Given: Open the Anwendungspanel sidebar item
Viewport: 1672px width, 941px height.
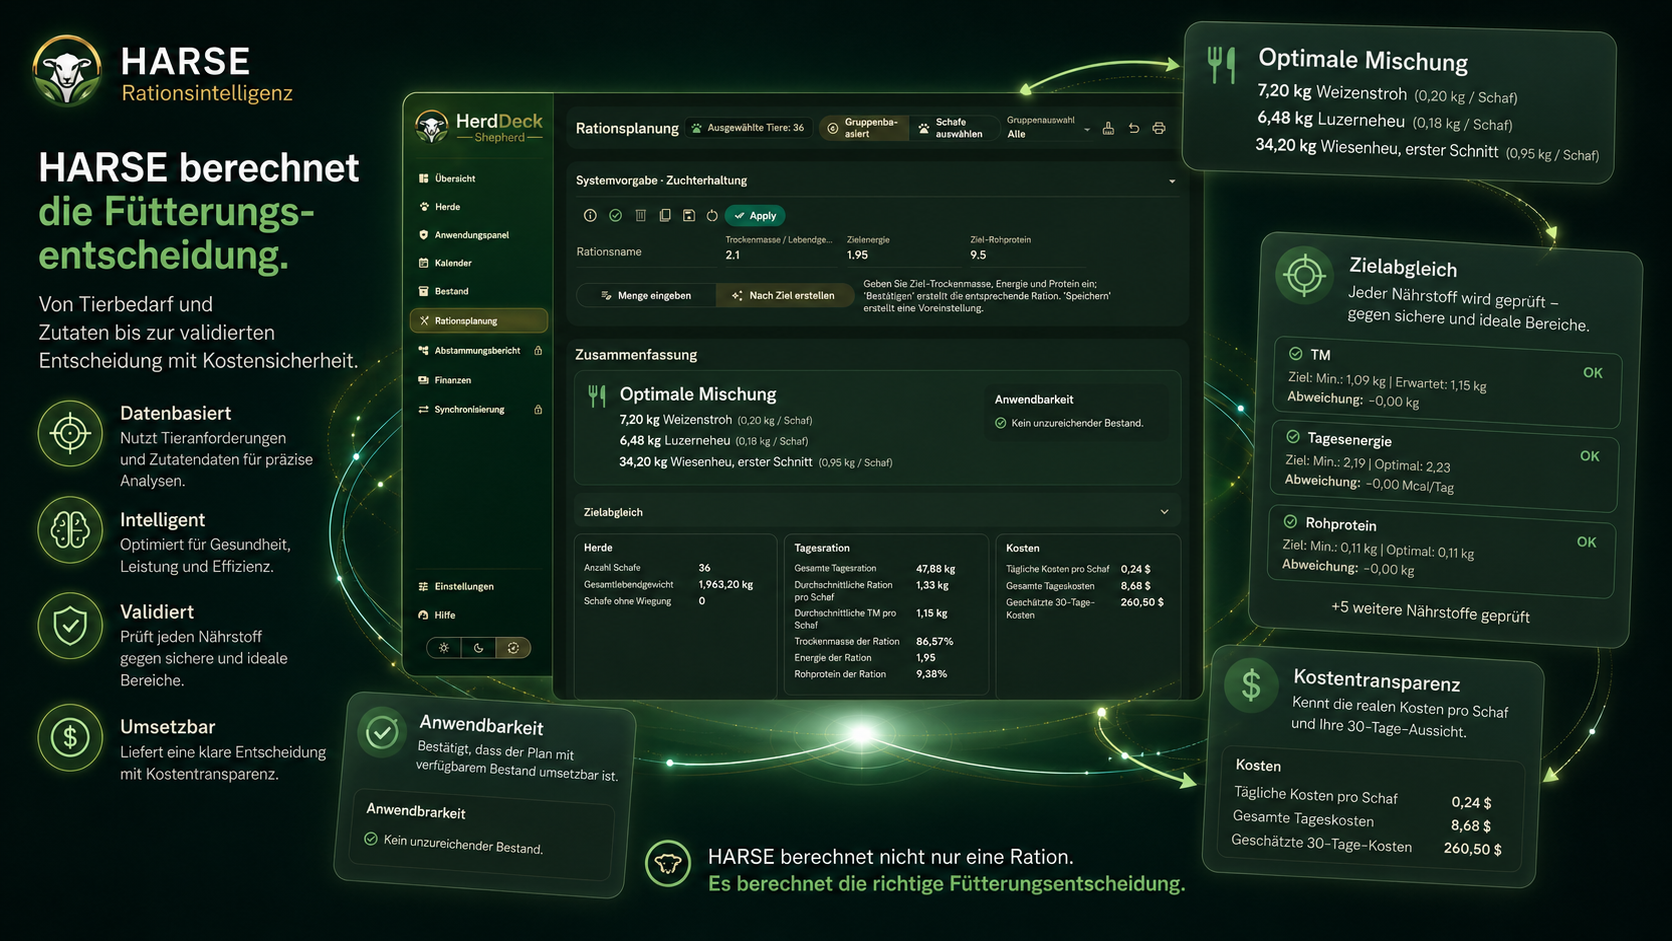Looking at the screenshot, I should click(464, 235).
